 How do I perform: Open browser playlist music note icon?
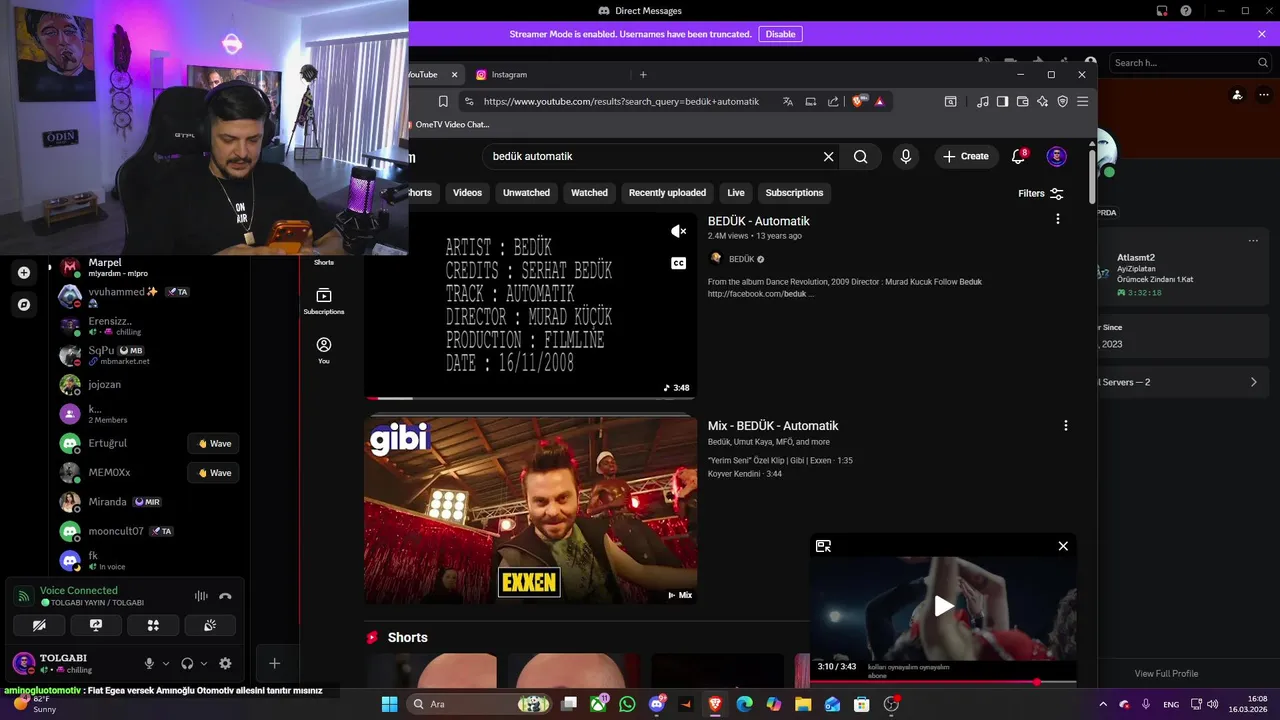(x=982, y=101)
